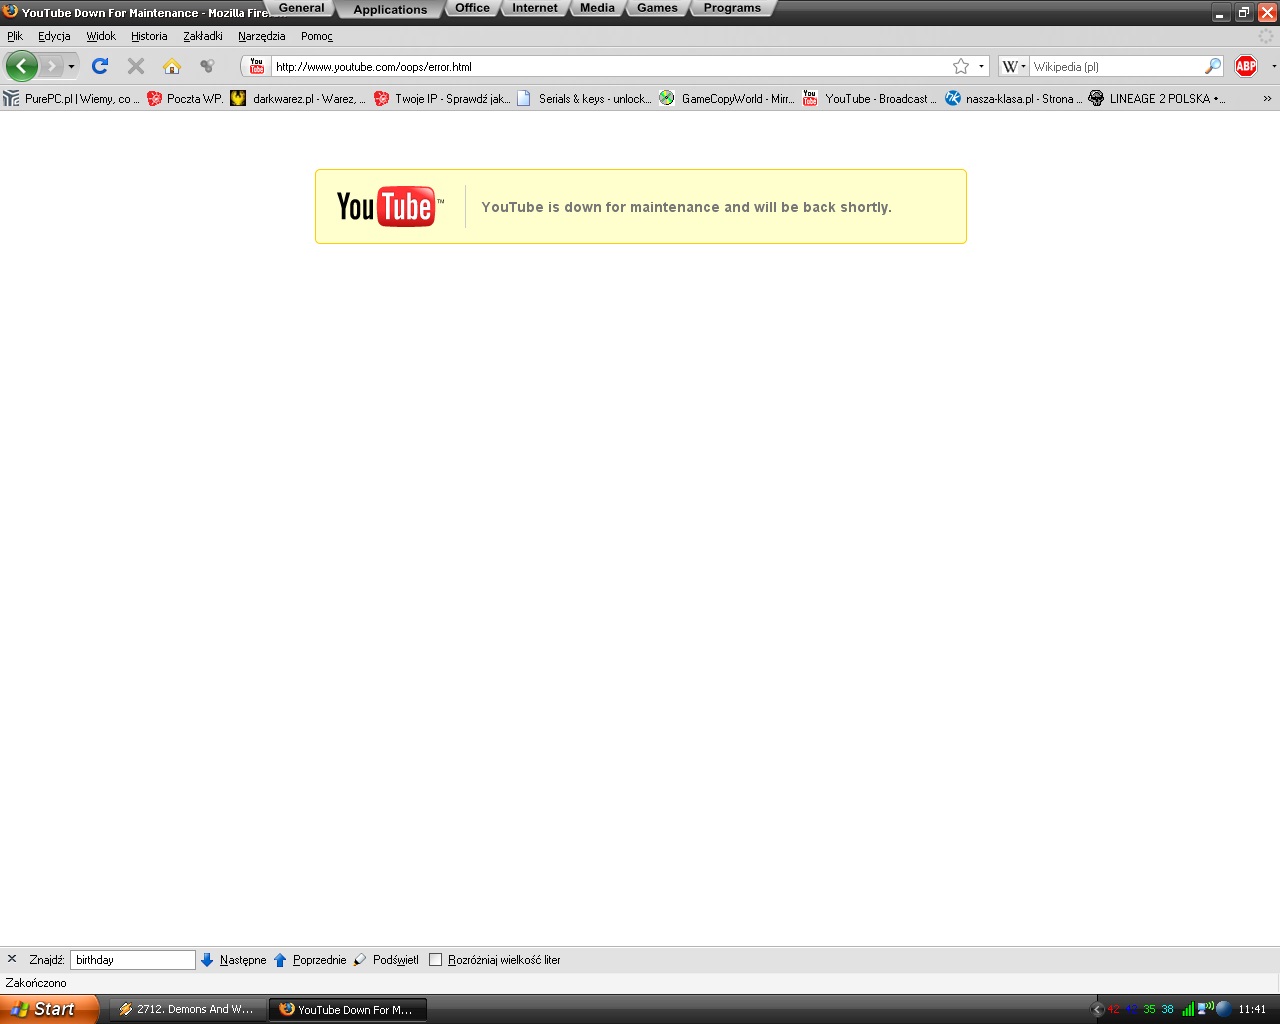Screen dimensions: 1280x1024
Task: Reload the page with the refresh icon
Action: point(99,67)
